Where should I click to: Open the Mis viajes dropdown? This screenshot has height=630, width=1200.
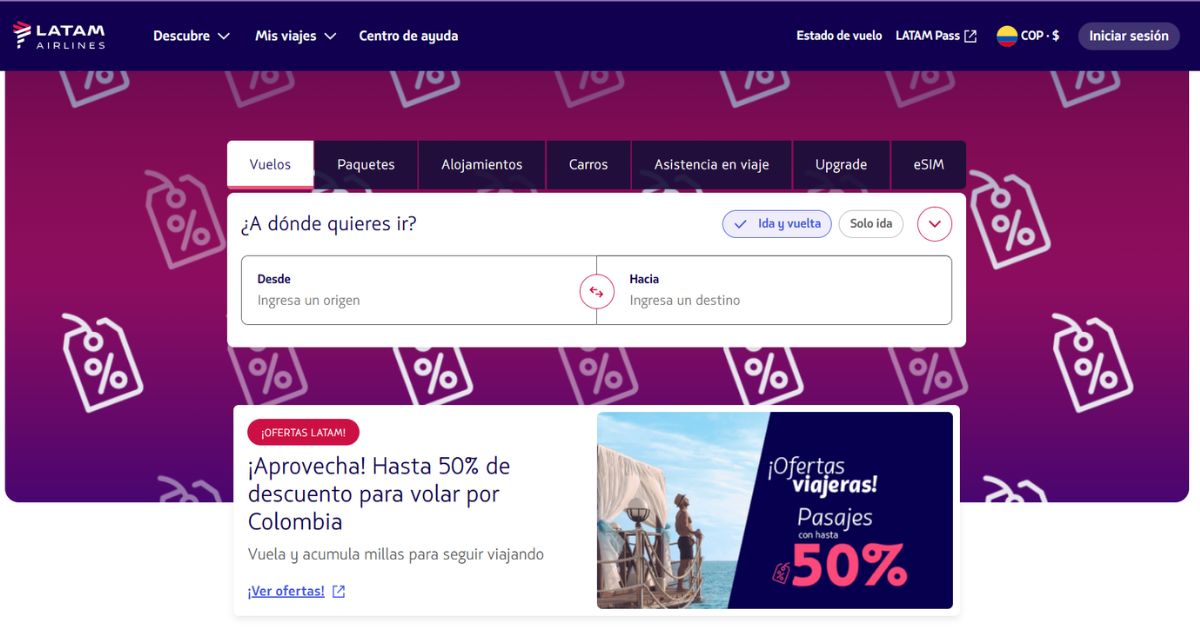(295, 36)
